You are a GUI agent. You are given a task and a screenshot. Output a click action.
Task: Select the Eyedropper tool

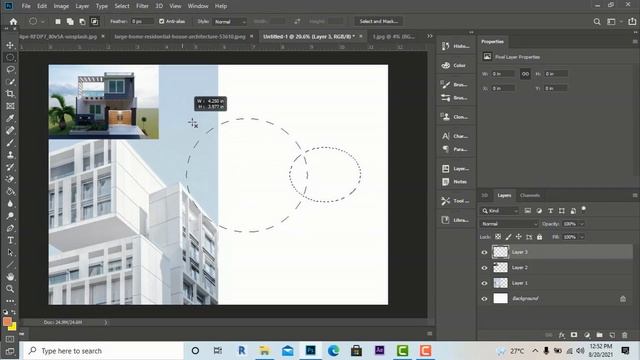[10, 118]
